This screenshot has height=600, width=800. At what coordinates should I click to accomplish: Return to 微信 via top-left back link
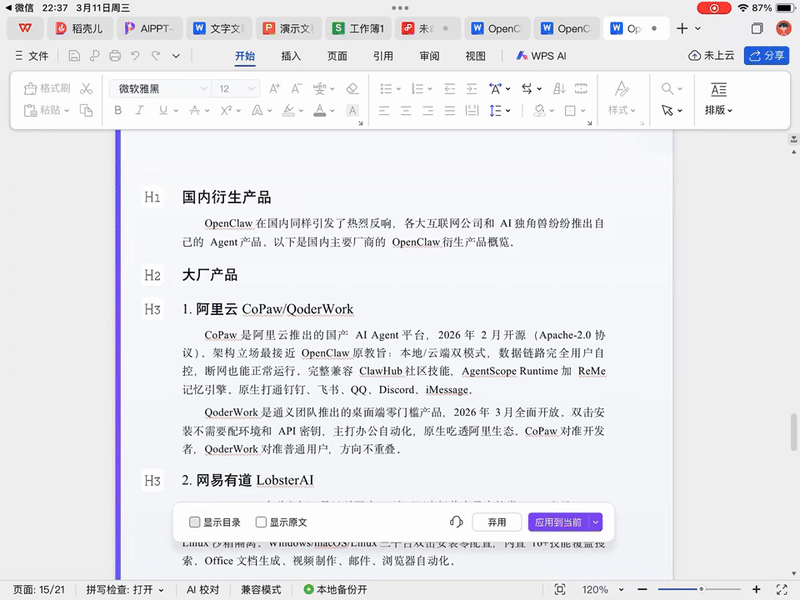coord(19,8)
